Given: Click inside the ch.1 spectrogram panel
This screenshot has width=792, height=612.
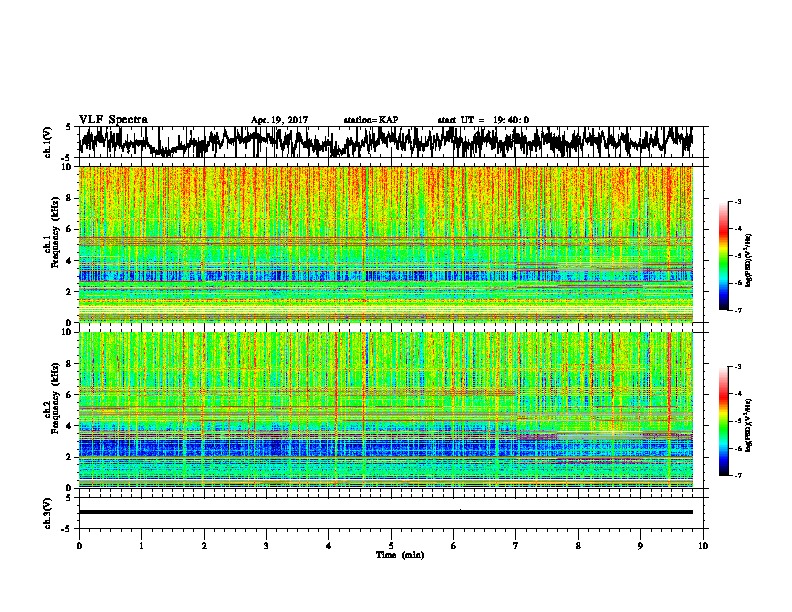Looking at the screenshot, I should pos(386,244).
